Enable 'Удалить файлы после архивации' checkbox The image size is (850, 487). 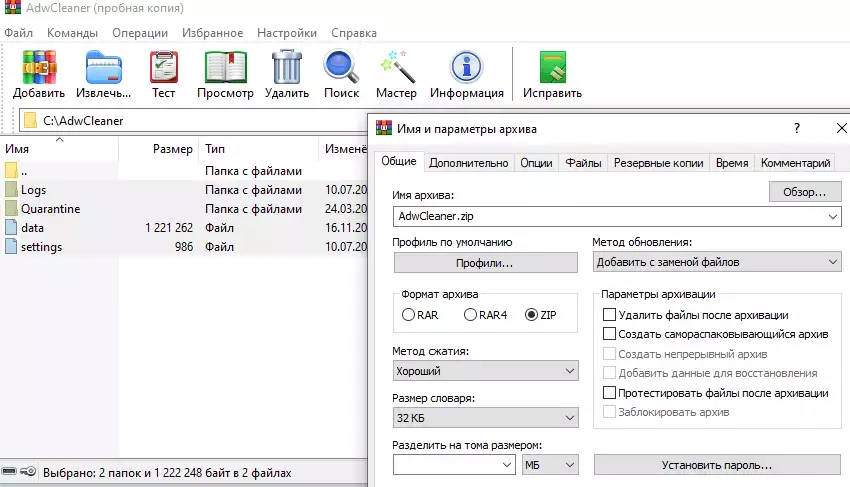609,315
